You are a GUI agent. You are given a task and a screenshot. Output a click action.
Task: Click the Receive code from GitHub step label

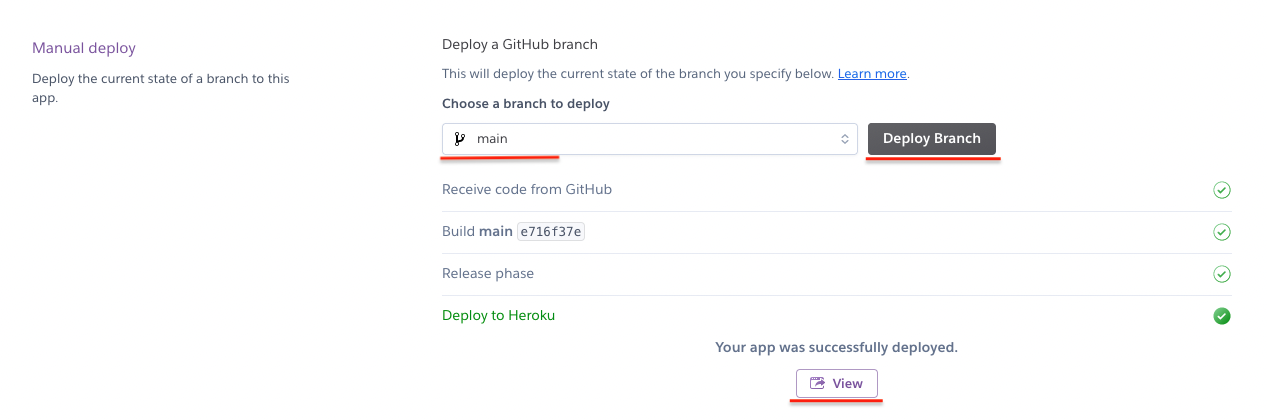pos(526,190)
